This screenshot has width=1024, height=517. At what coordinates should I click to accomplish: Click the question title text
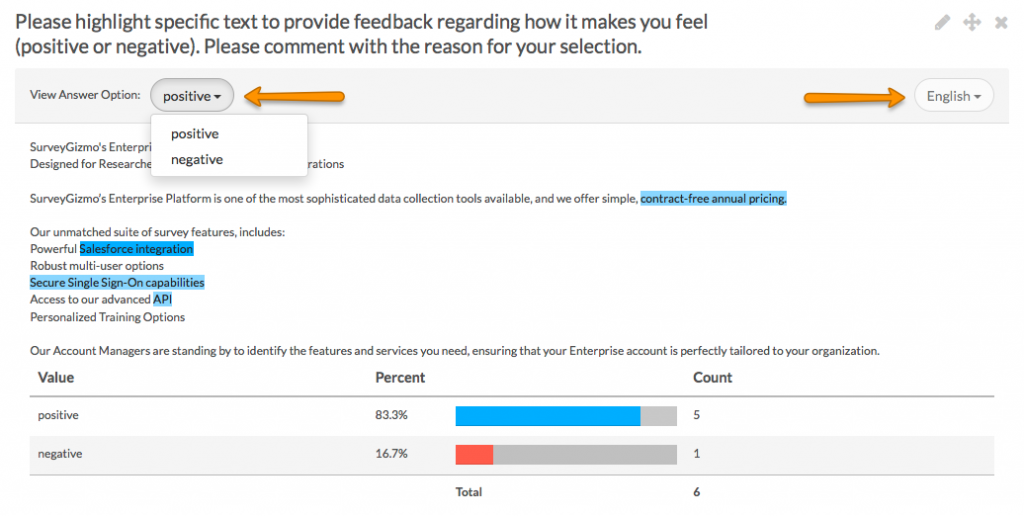360,34
